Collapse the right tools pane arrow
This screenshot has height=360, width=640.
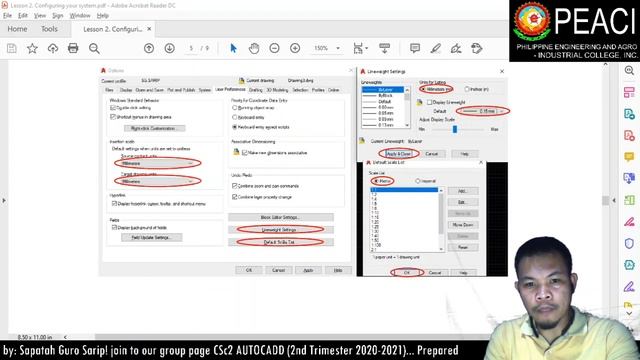point(614,200)
